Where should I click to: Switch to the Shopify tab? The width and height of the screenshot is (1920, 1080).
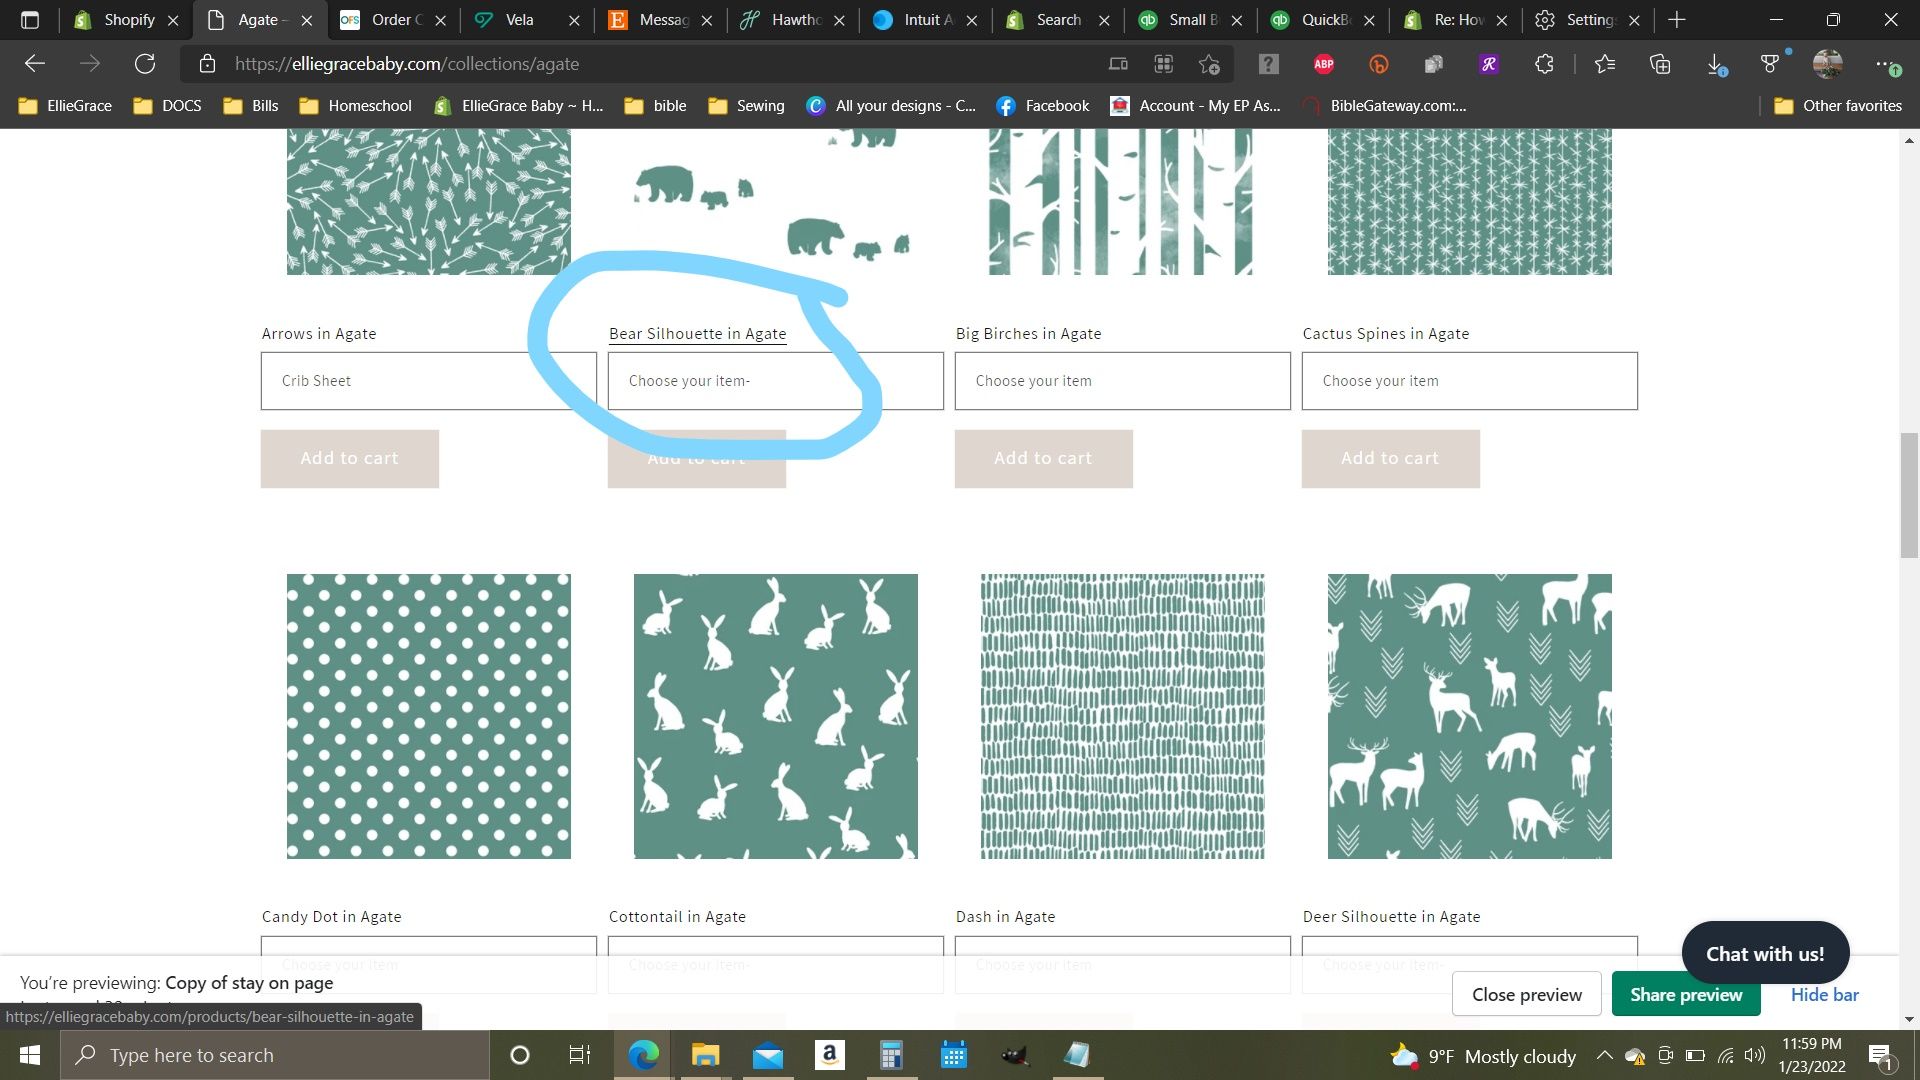[128, 20]
